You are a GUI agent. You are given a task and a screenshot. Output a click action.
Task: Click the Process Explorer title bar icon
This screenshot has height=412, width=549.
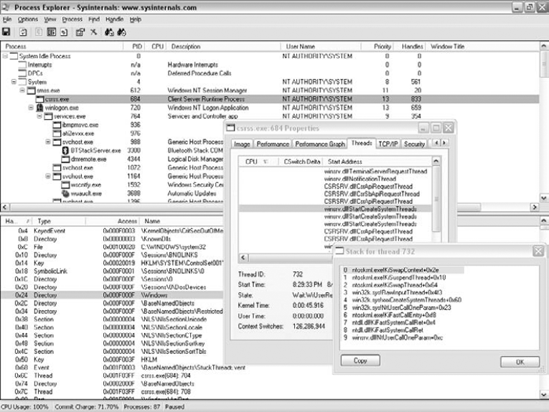point(6,7)
